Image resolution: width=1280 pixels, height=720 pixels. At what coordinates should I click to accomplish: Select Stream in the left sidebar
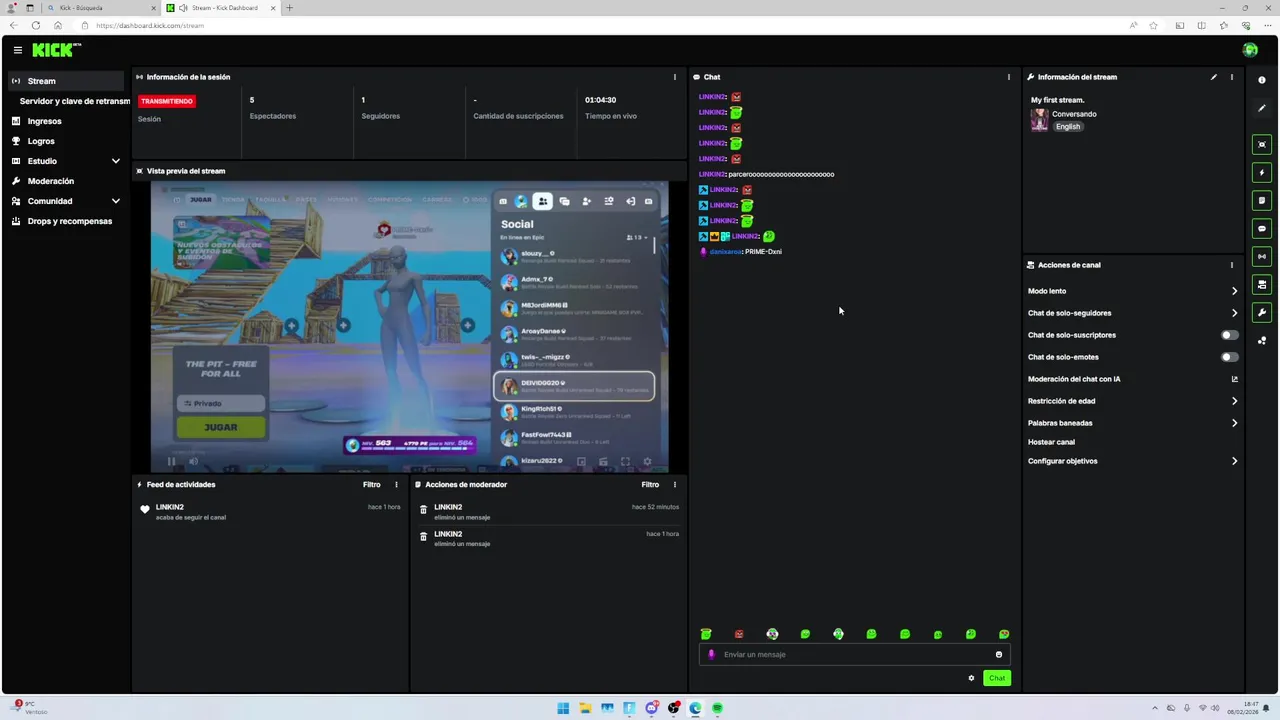pyautogui.click(x=66, y=81)
